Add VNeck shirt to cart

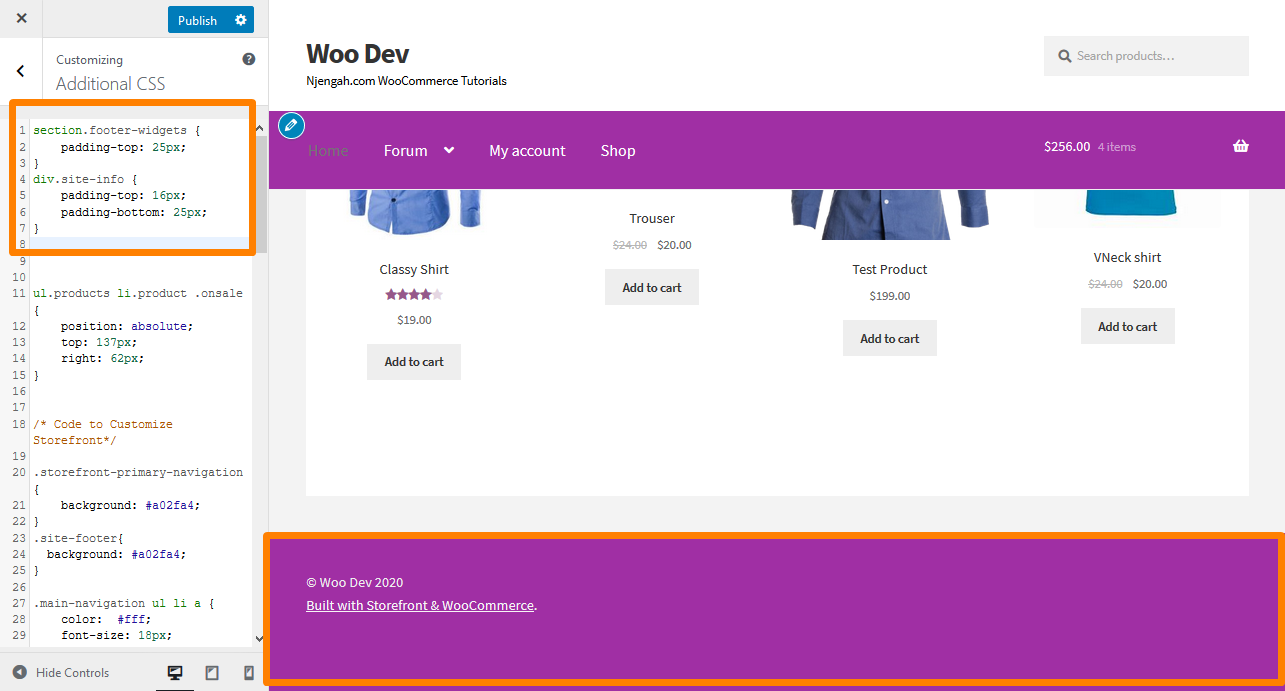click(x=1128, y=326)
